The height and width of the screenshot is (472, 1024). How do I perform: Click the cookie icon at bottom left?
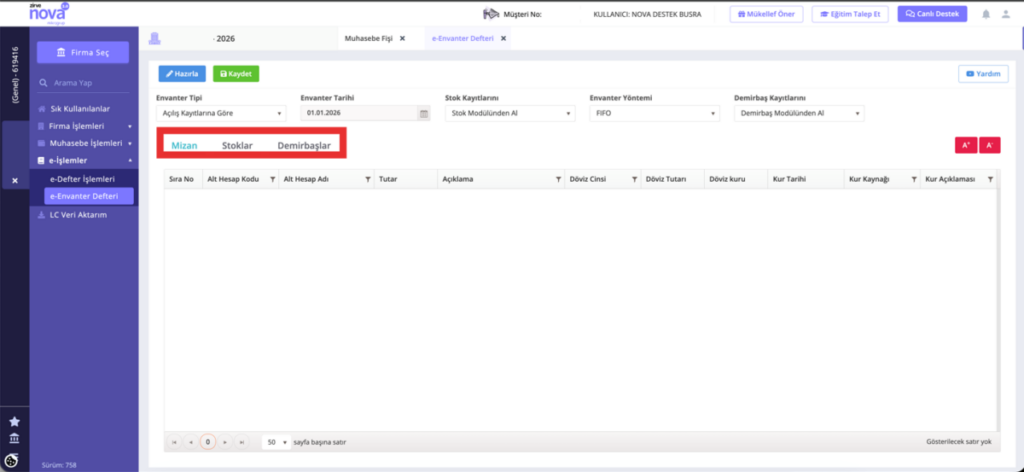click(x=12, y=459)
